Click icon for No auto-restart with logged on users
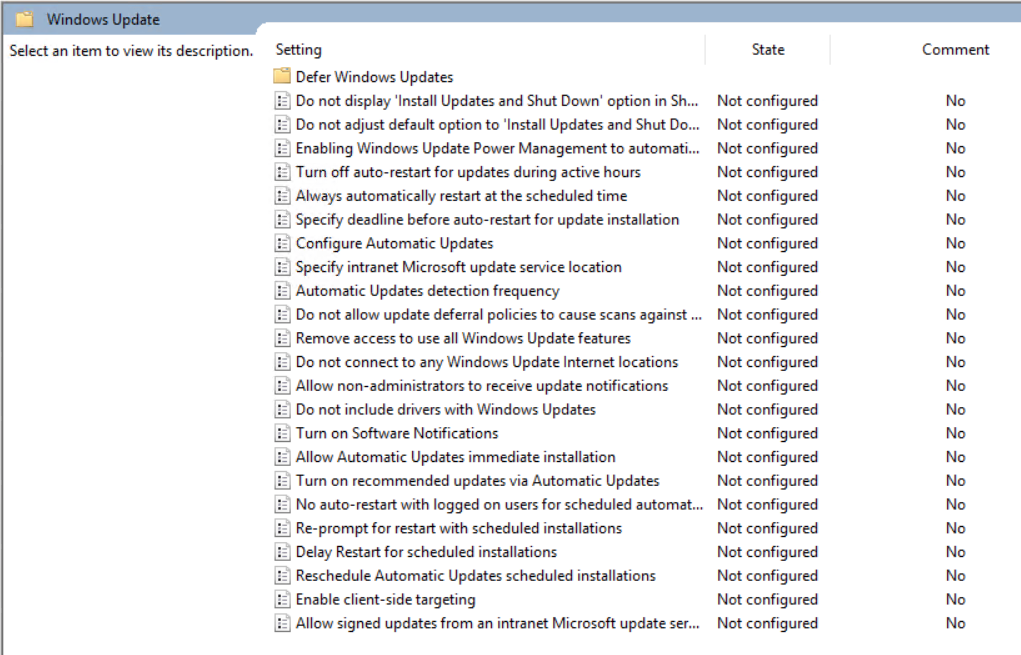The height and width of the screenshot is (655, 1021). coord(282,505)
